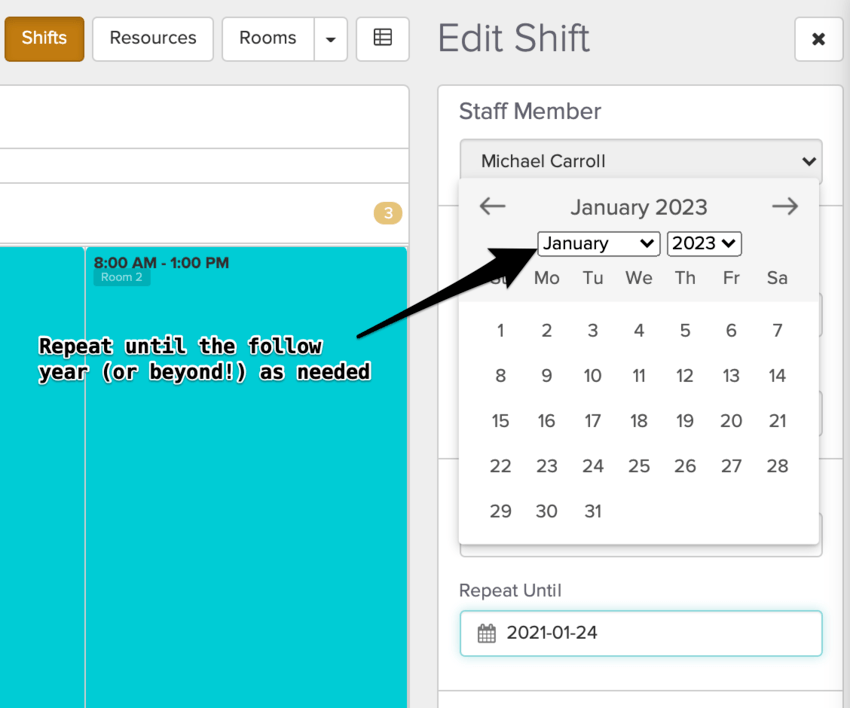
Task: Expand the Rooms dropdown caret
Action: click(x=331, y=38)
